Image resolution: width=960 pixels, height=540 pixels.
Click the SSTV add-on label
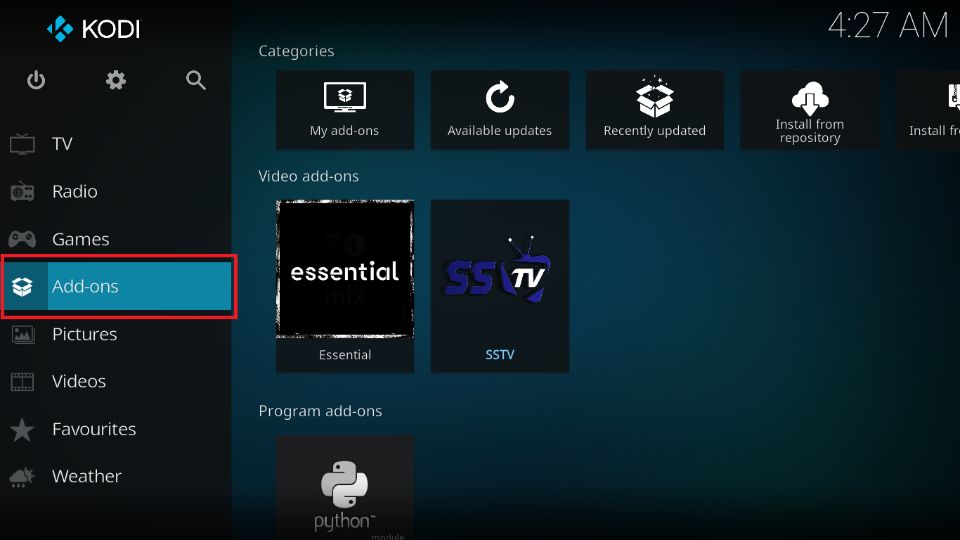point(500,355)
